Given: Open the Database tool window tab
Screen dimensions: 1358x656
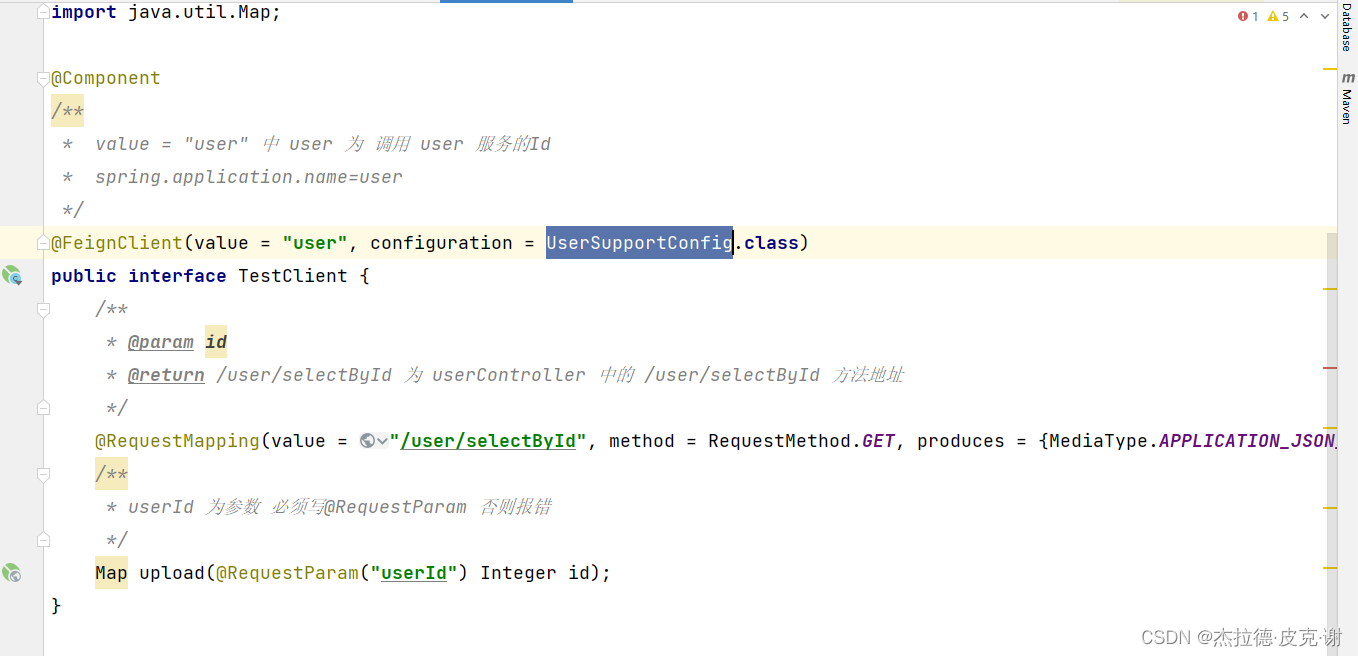Looking at the screenshot, I should pos(1347,27).
